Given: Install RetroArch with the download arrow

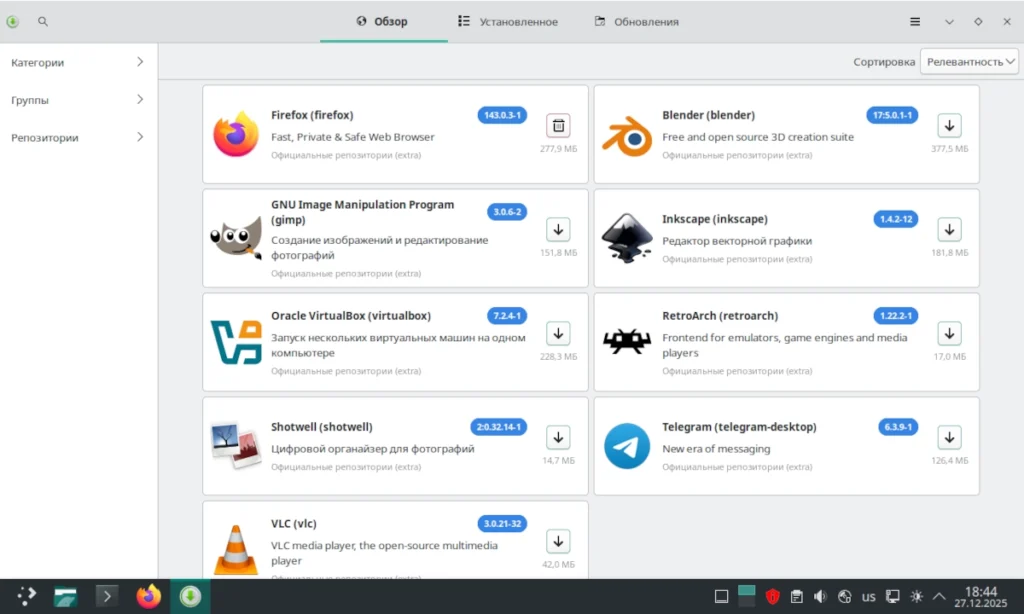Looking at the screenshot, I should [x=950, y=333].
